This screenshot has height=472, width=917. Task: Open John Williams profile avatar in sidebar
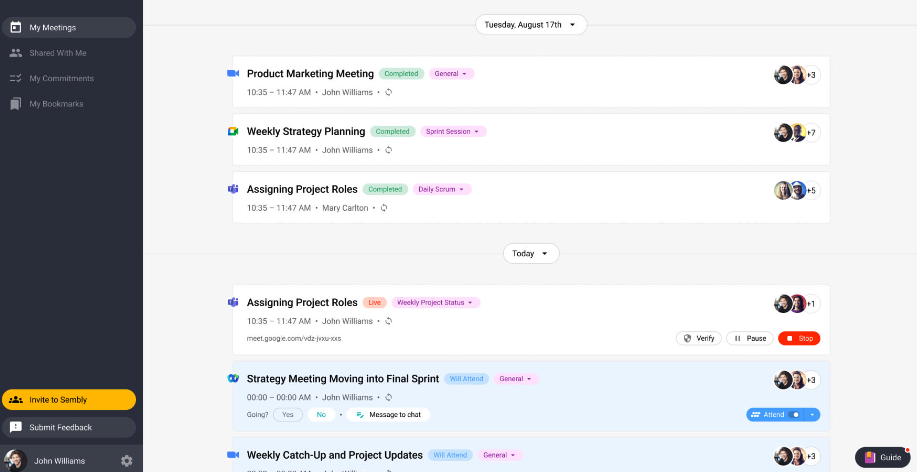pyautogui.click(x=15, y=460)
